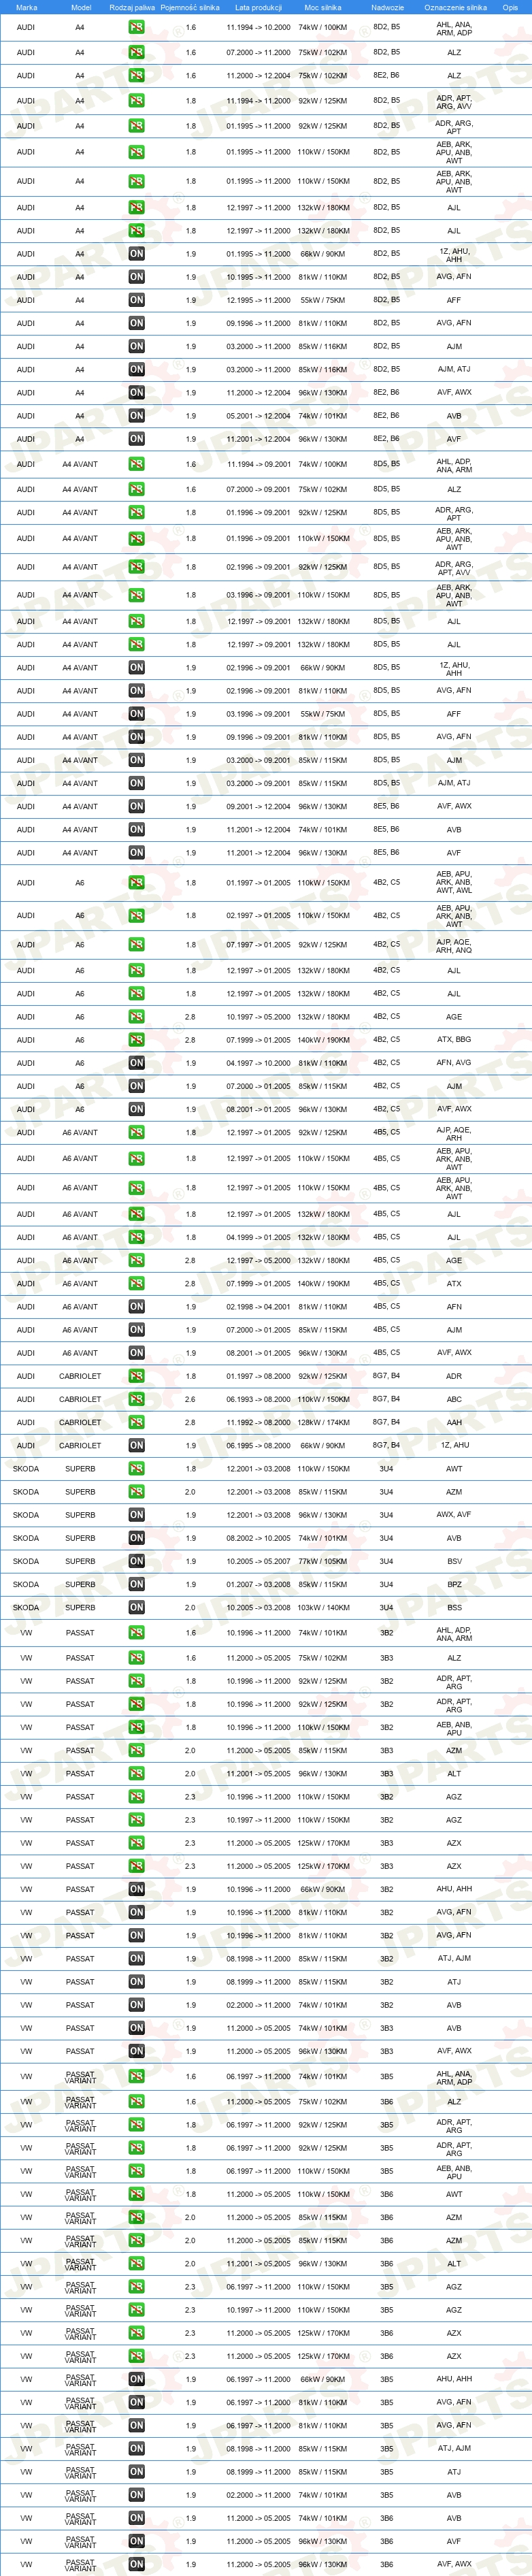The image size is (532, 2576).
Task: Select the 01.2007 -> 03.2008 production years cell
Action: 258,1584
